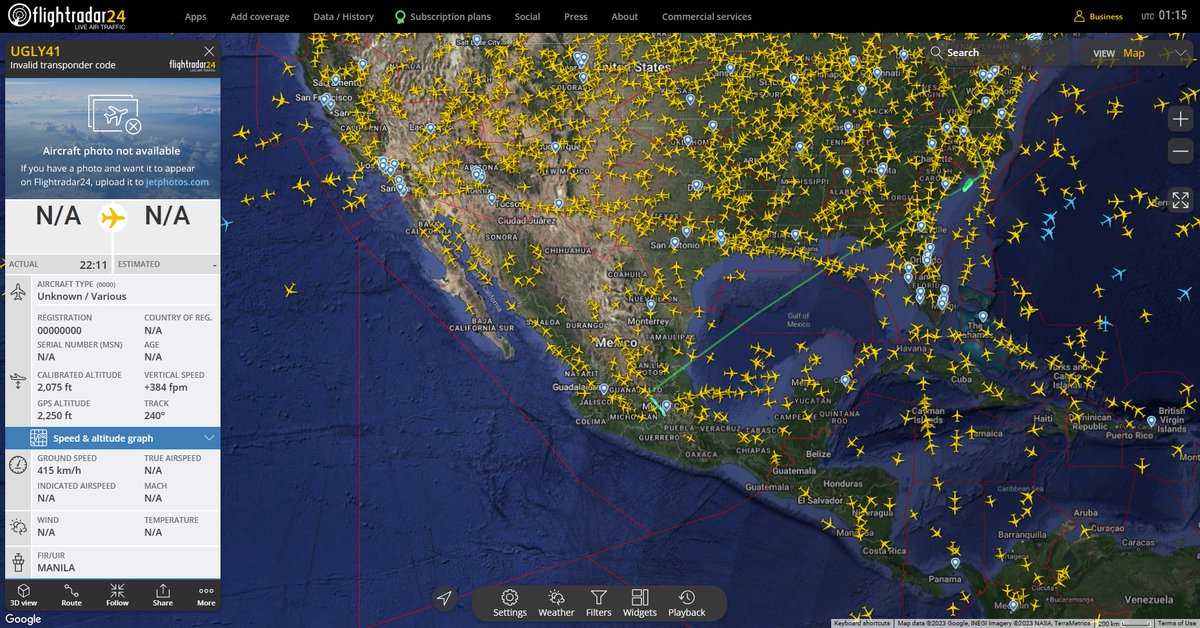Click the aircraft photo placeholder
The image size is (1200, 628).
tap(113, 114)
